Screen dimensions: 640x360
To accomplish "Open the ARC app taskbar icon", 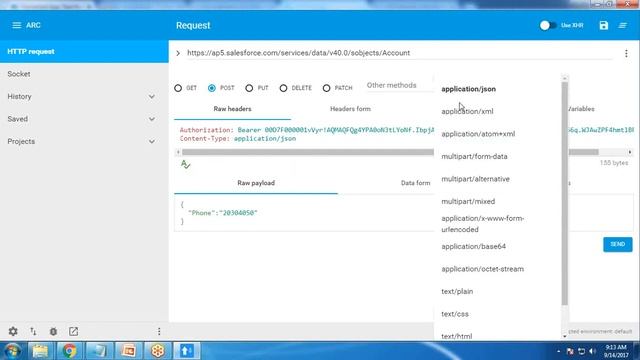I will tap(187, 351).
